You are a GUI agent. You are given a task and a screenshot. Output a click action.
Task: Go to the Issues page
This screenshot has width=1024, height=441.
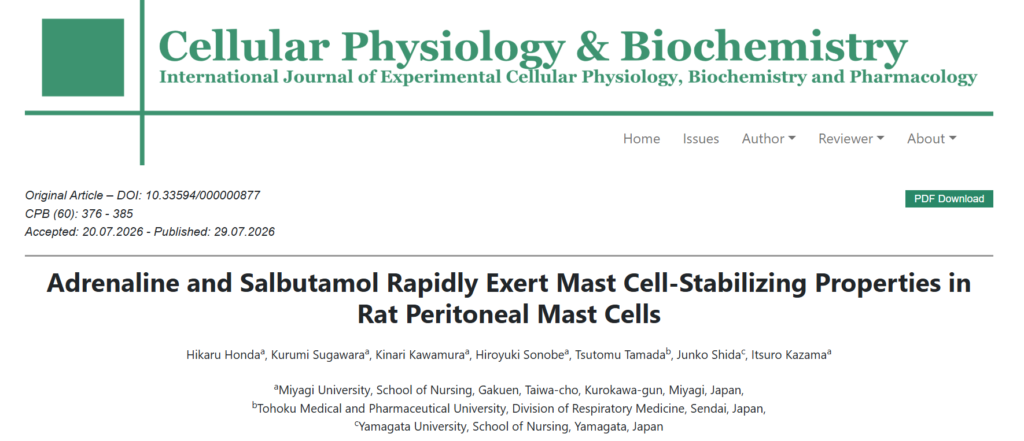point(701,139)
